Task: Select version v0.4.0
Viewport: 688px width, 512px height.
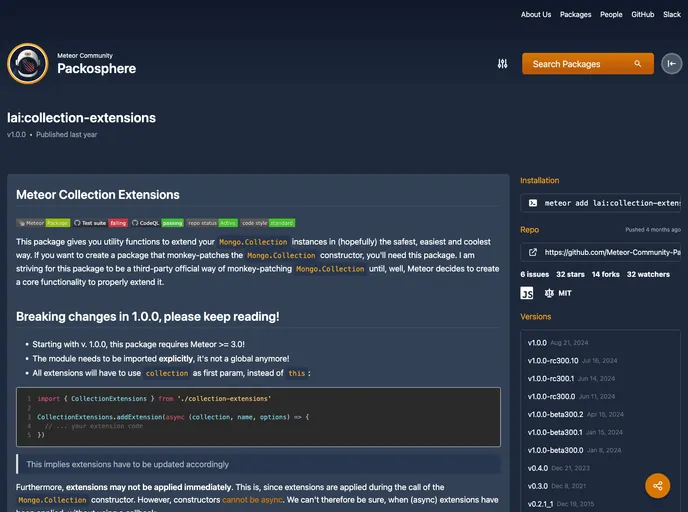Action: pyautogui.click(x=559, y=468)
